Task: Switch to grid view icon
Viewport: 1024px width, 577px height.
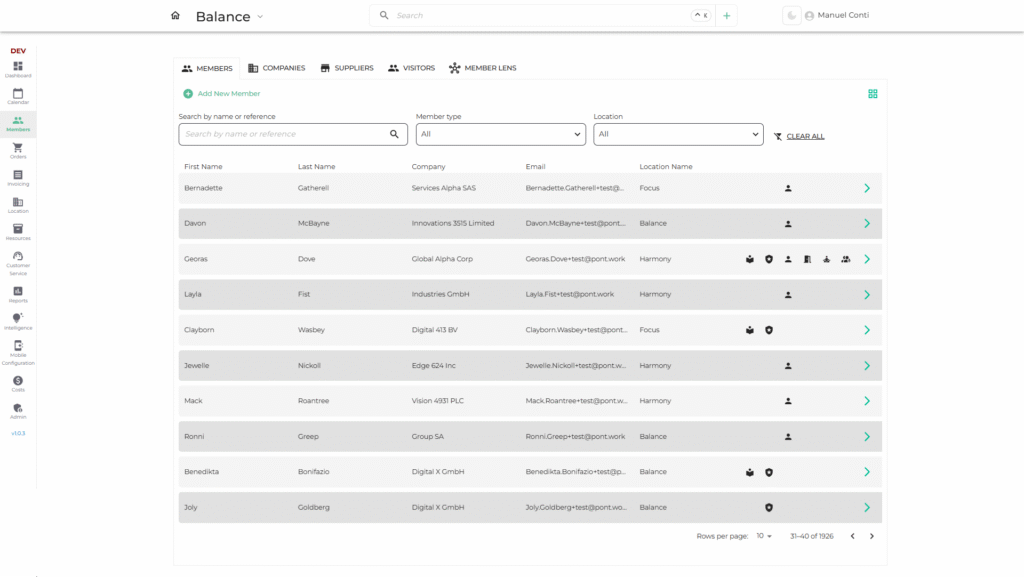Action: 872,94
